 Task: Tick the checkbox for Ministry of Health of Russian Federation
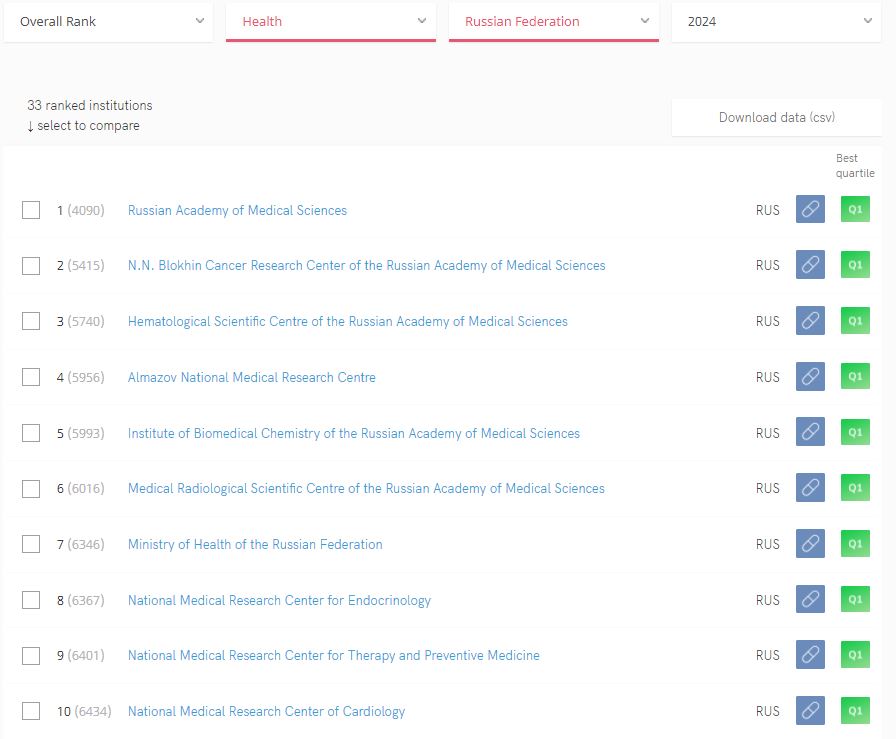pyautogui.click(x=31, y=544)
